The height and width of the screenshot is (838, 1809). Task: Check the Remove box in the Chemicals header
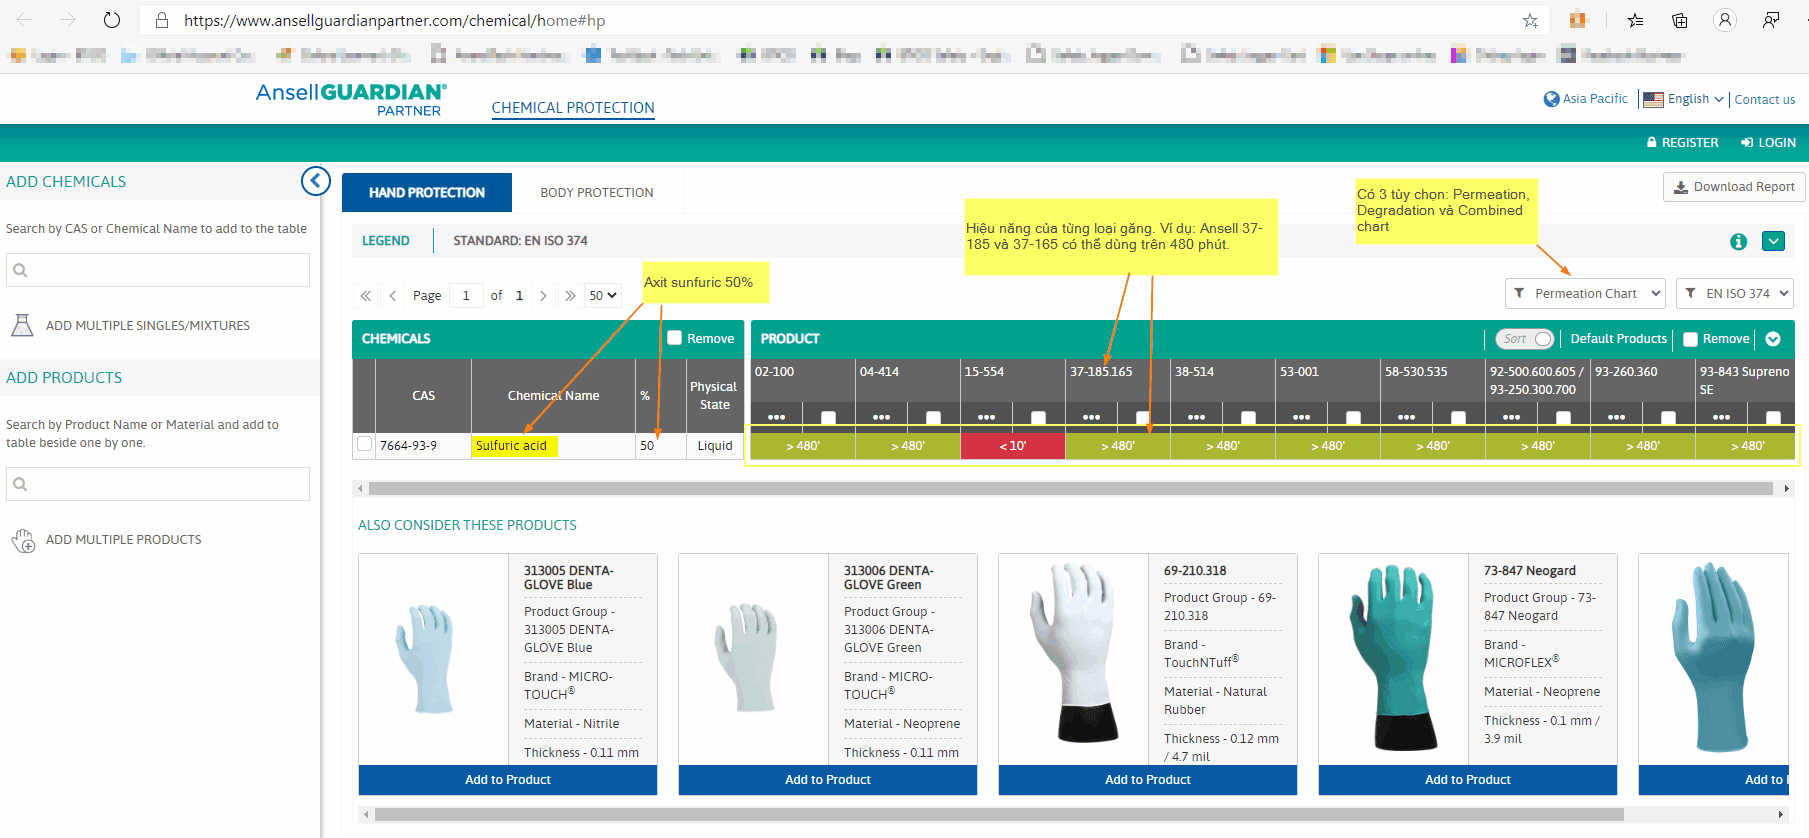click(x=675, y=338)
